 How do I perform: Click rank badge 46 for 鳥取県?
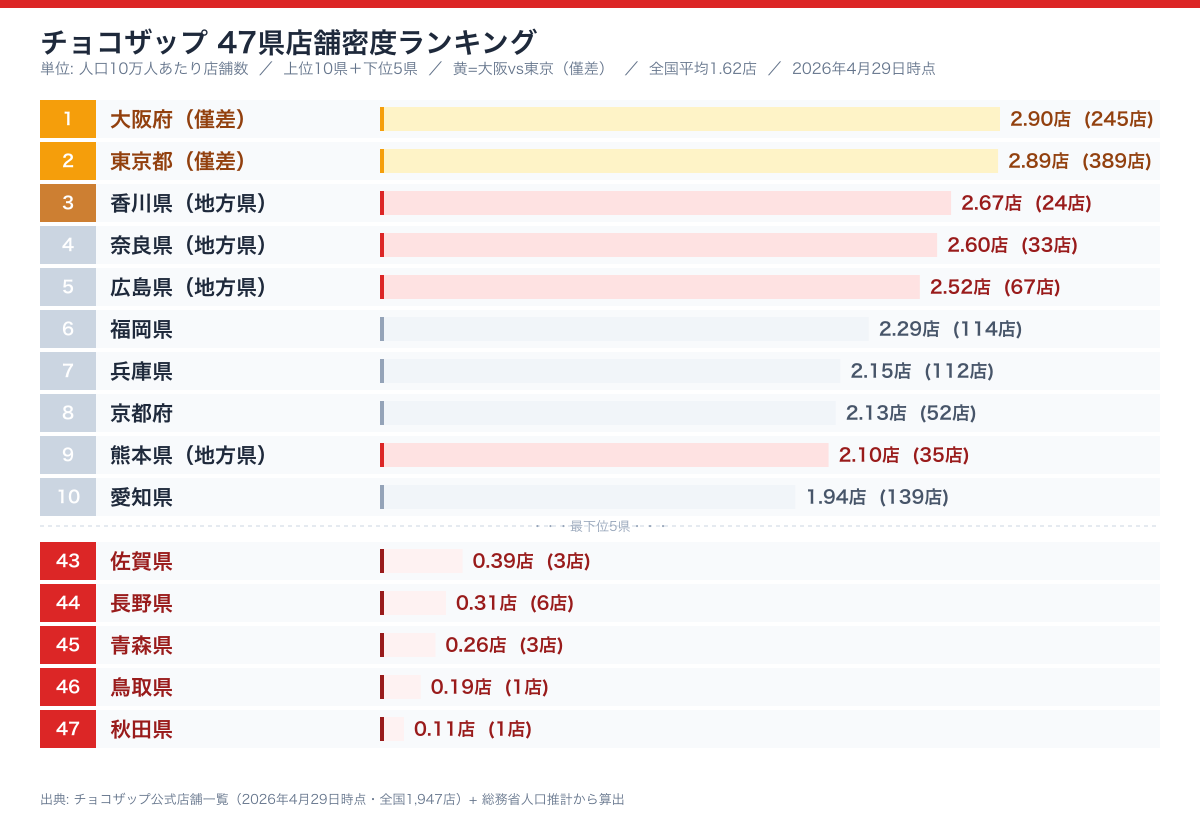coord(68,687)
